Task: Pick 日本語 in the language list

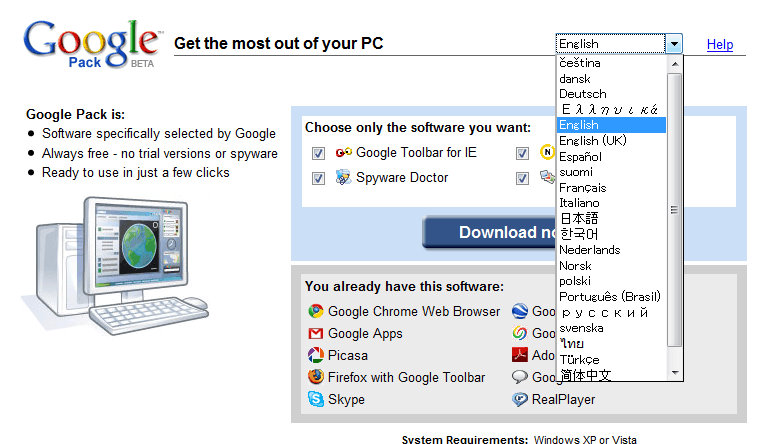Action: pos(612,218)
